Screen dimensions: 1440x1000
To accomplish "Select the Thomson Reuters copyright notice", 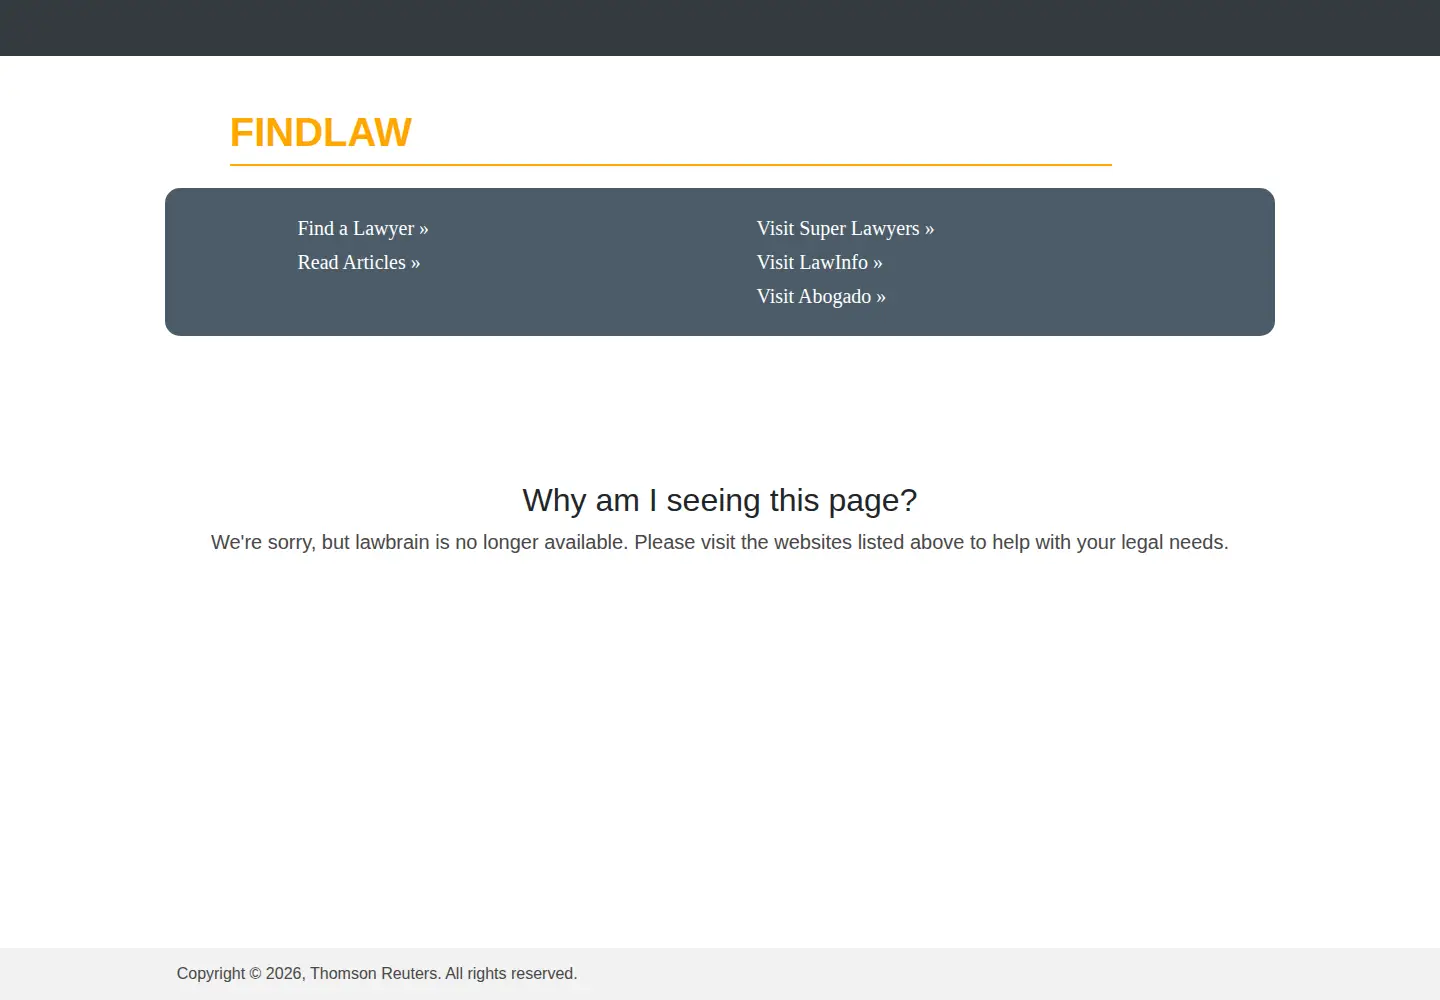I will coord(377,974).
